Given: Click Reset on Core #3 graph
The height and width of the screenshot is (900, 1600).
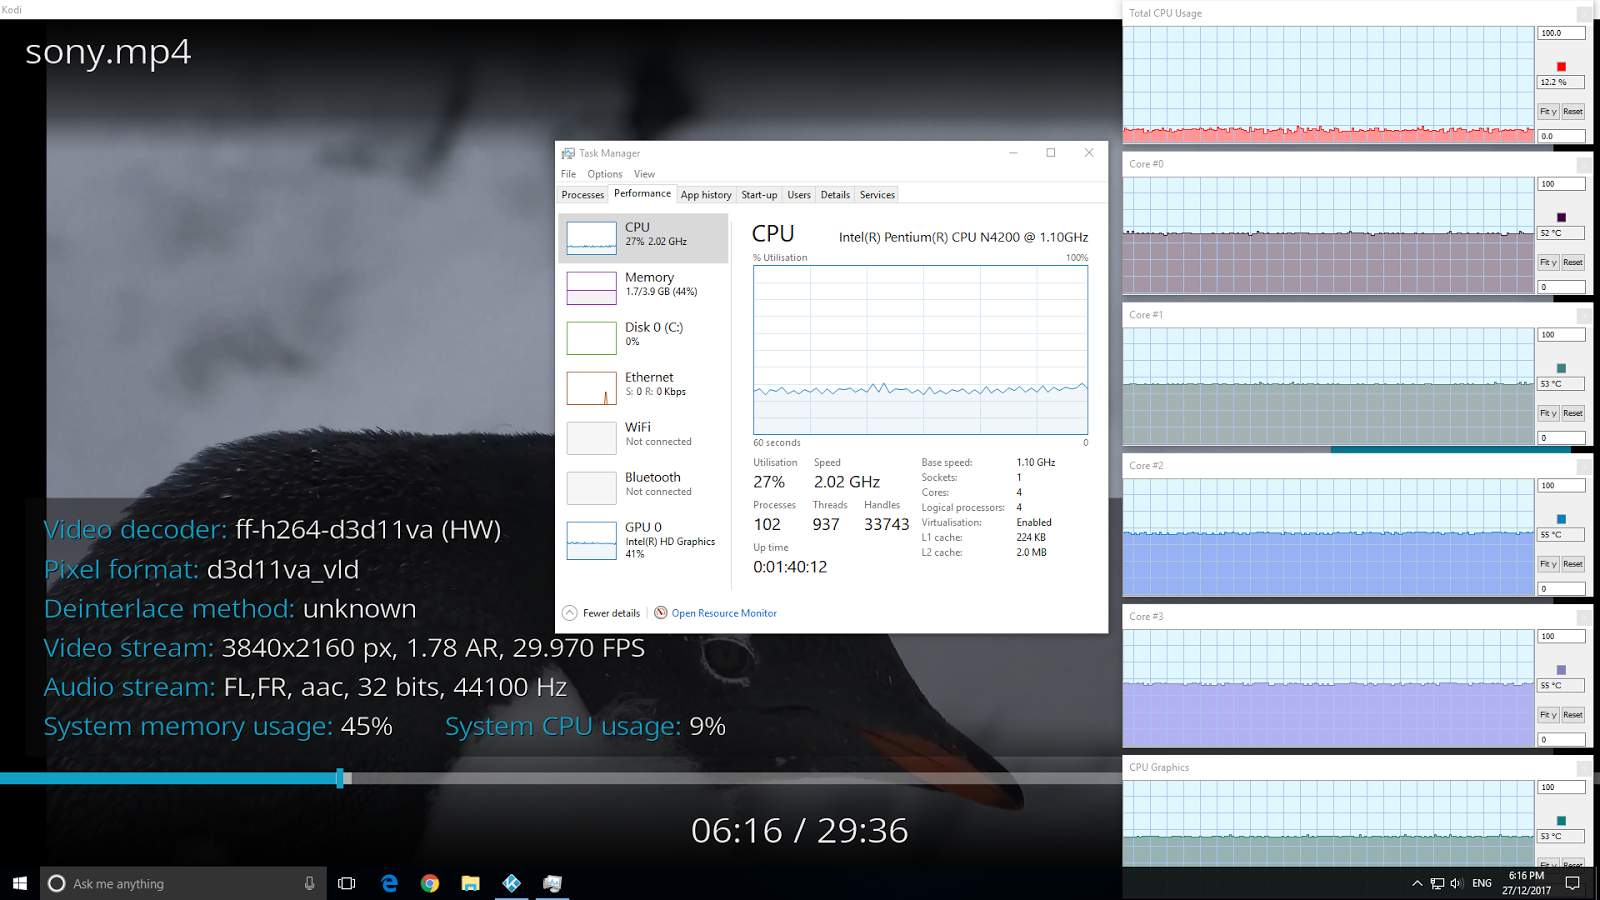Looking at the screenshot, I should [1573, 715].
